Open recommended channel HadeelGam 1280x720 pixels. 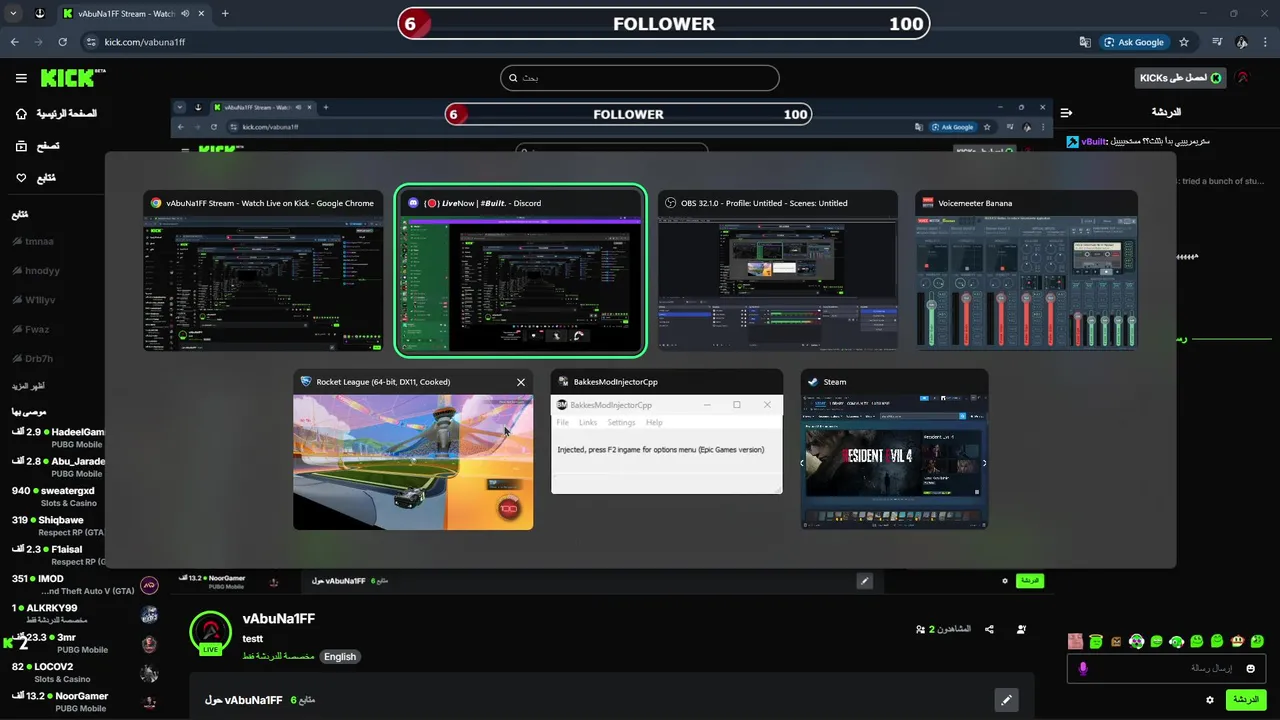[58, 438]
